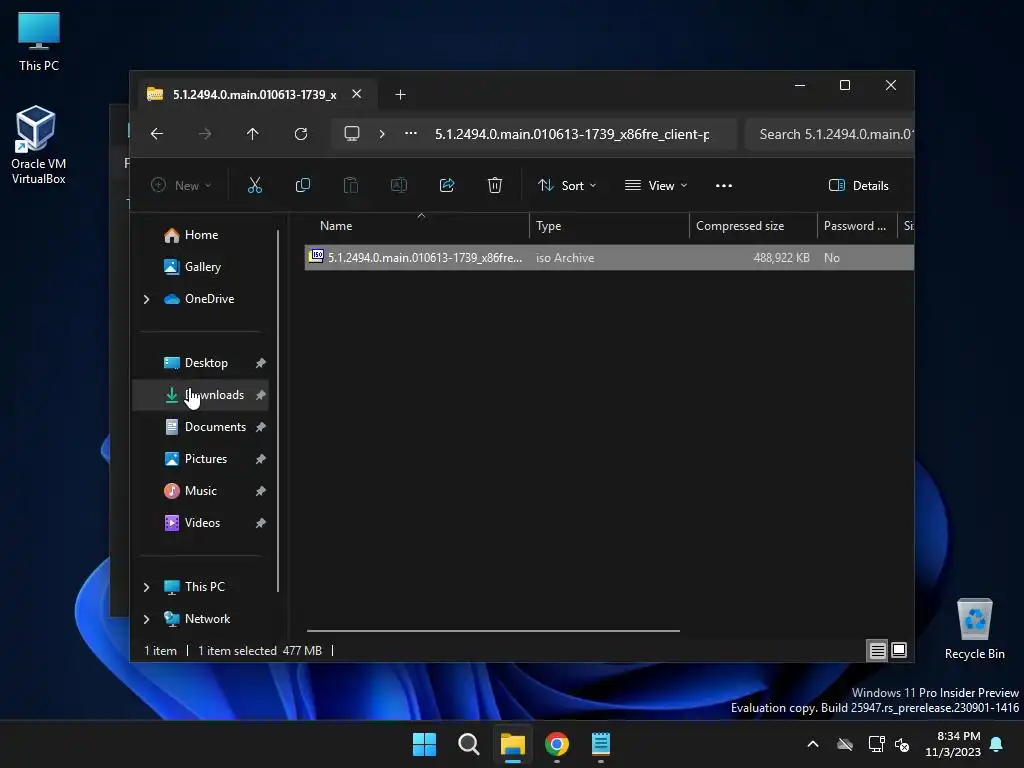Viewport: 1024px width, 768px height.
Task: Open taskbar Search
Action: [x=468, y=744]
